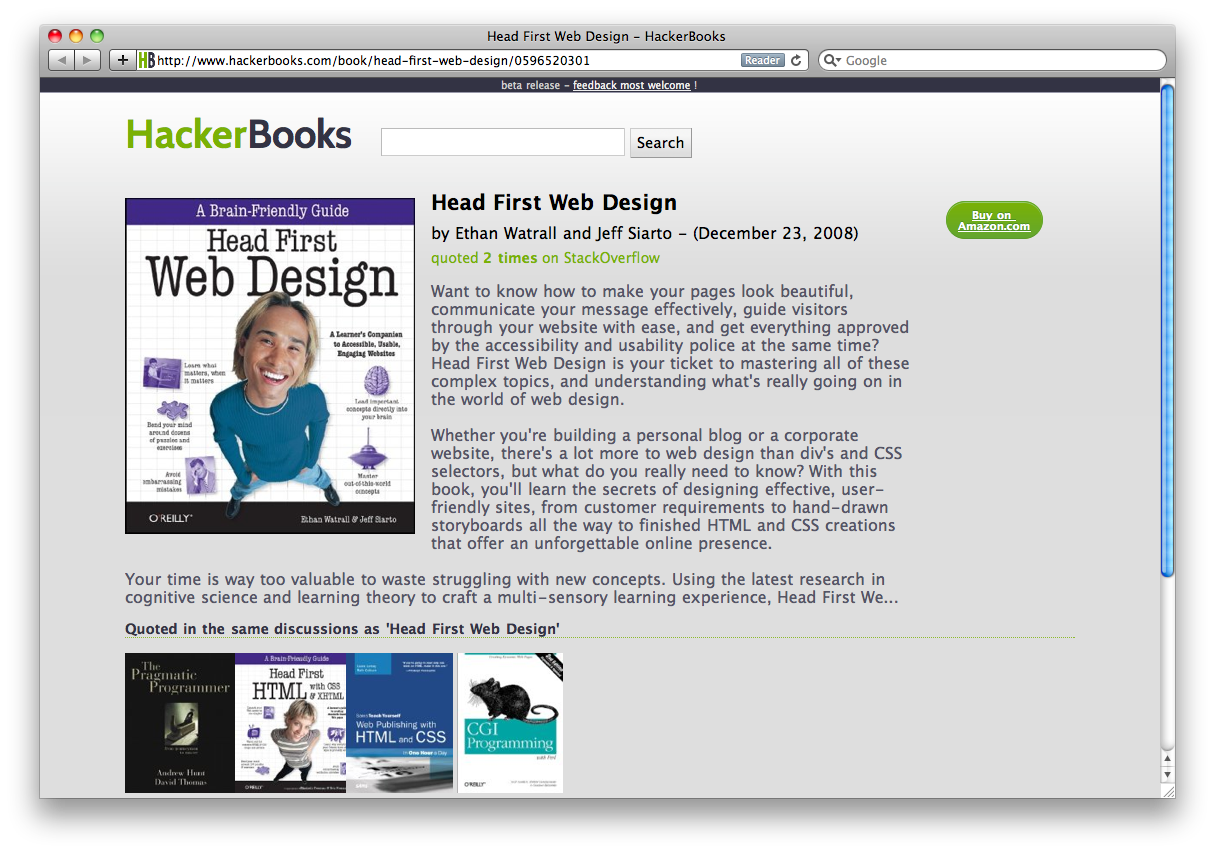The width and height of the screenshot is (1215, 853).
Task: Open the Head First Web Design cover image
Action: 270,366
